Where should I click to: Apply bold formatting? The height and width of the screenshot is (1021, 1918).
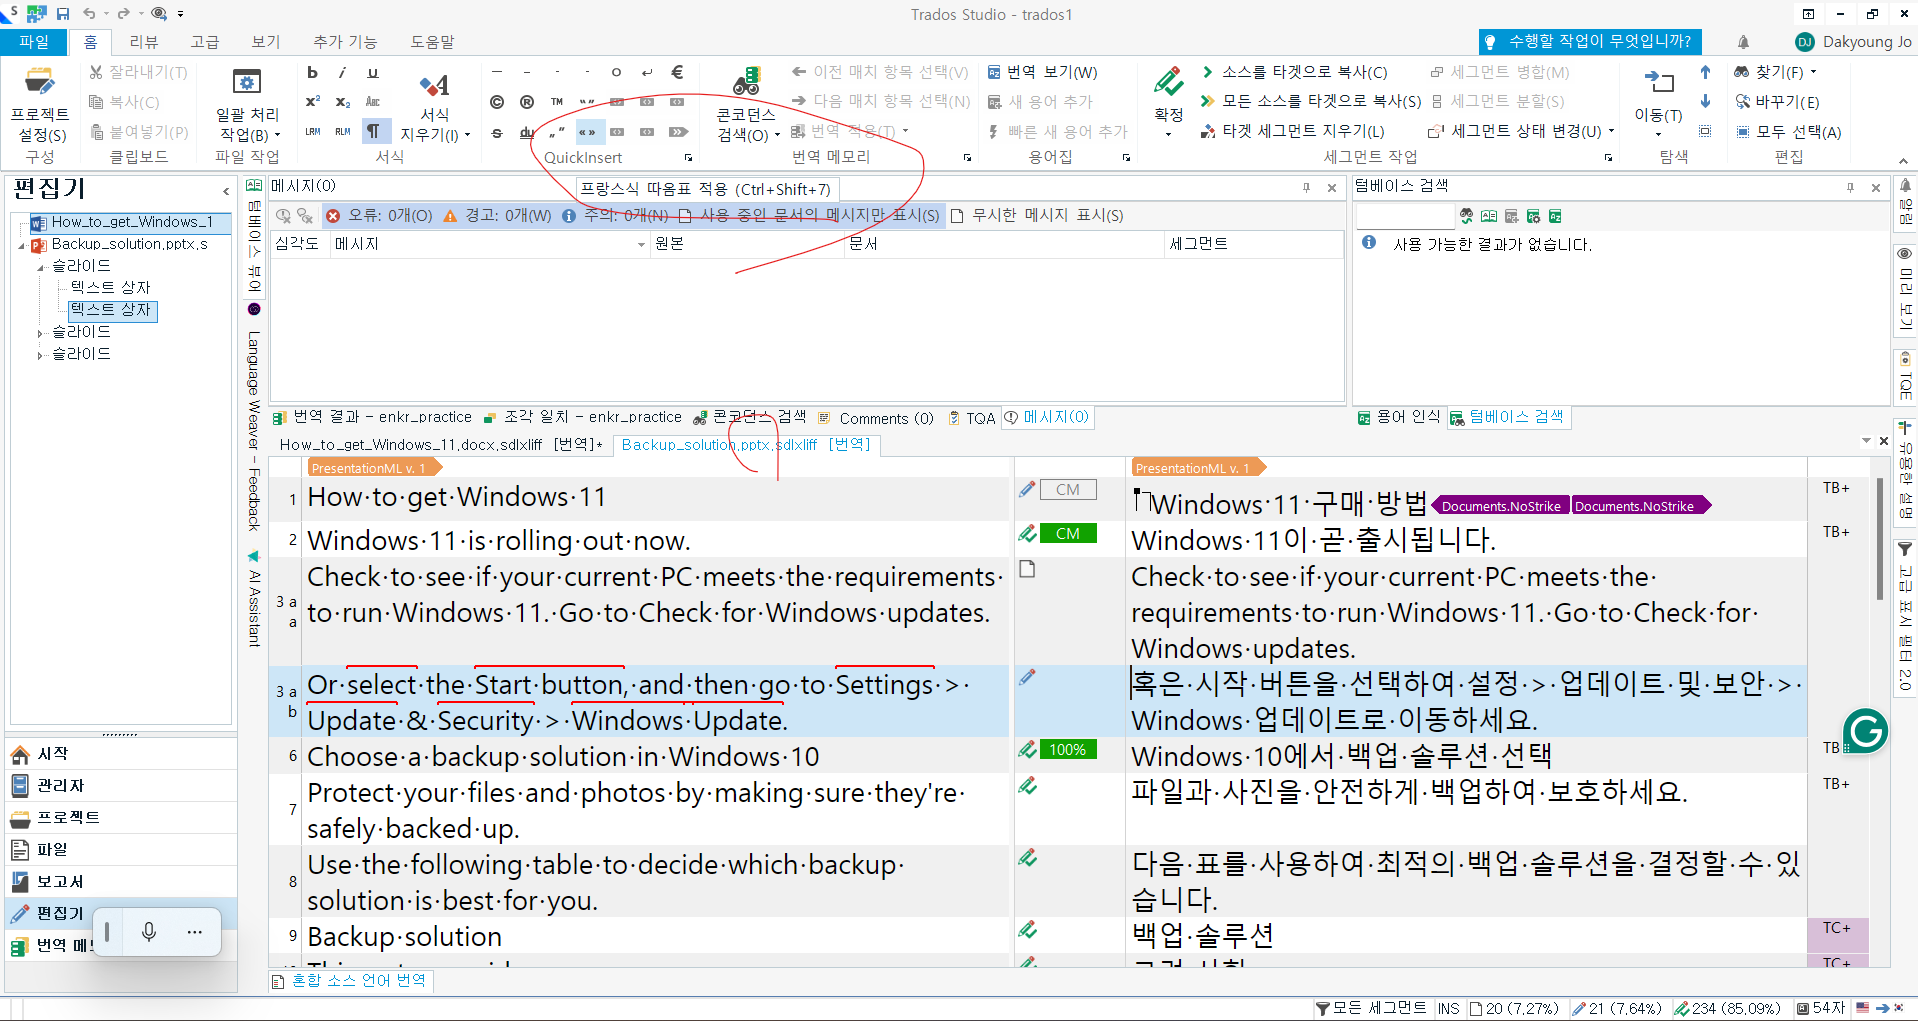pyautogui.click(x=312, y=72)
